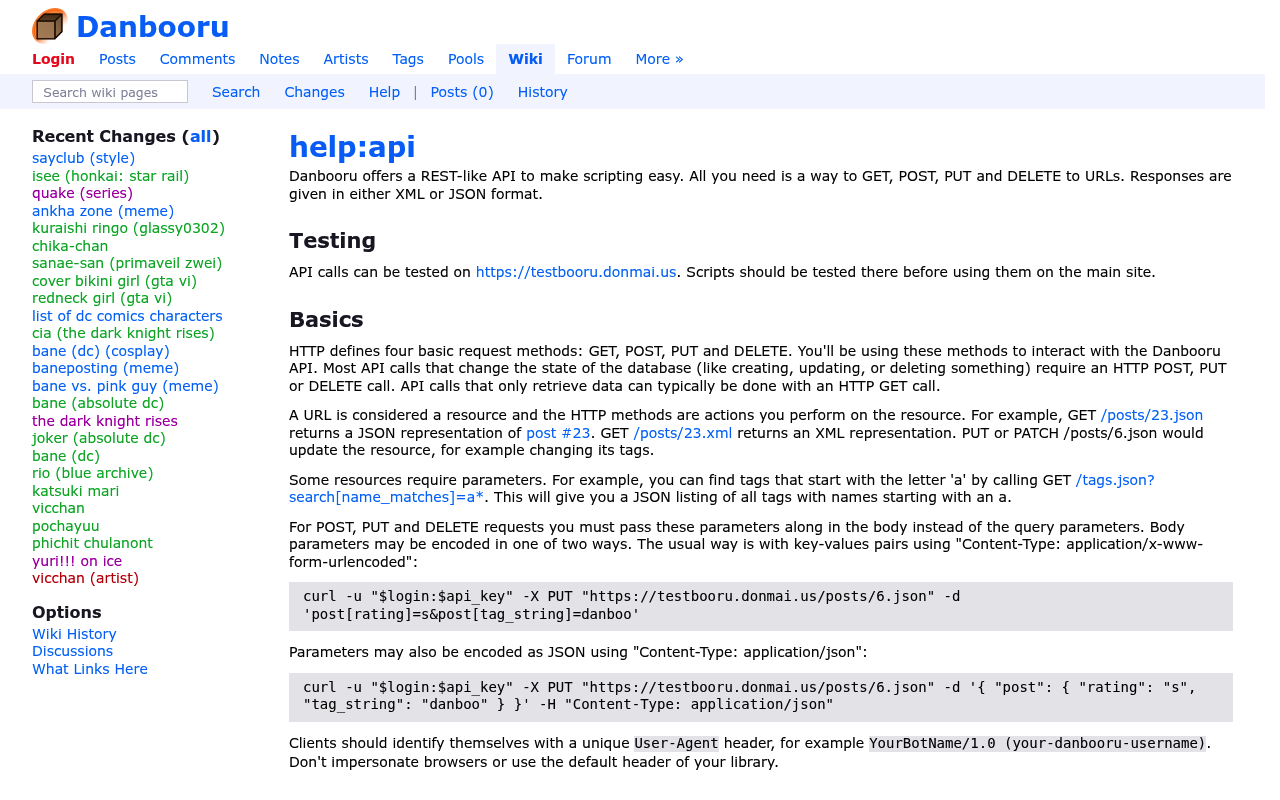Open the vicchan wiki page
1280x800 pixels.
point(58,508)
